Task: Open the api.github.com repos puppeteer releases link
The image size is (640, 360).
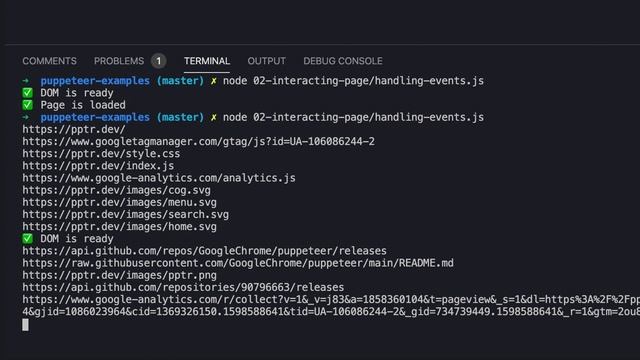Action: click(x=204, y=251)
